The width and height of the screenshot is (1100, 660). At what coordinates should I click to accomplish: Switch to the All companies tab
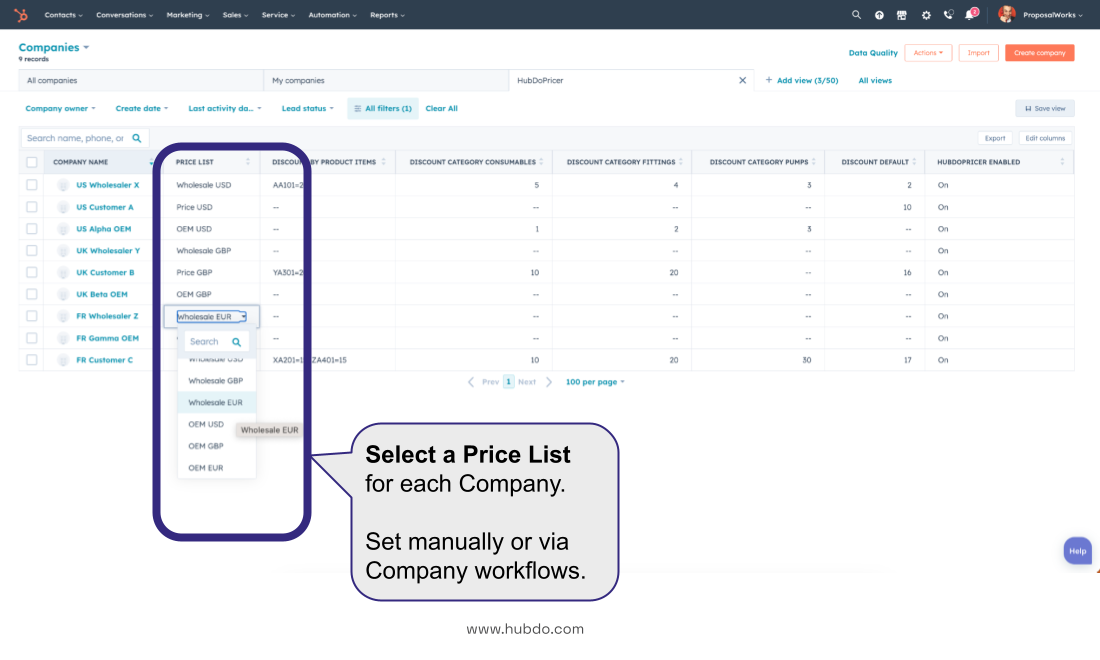point(140,81)
